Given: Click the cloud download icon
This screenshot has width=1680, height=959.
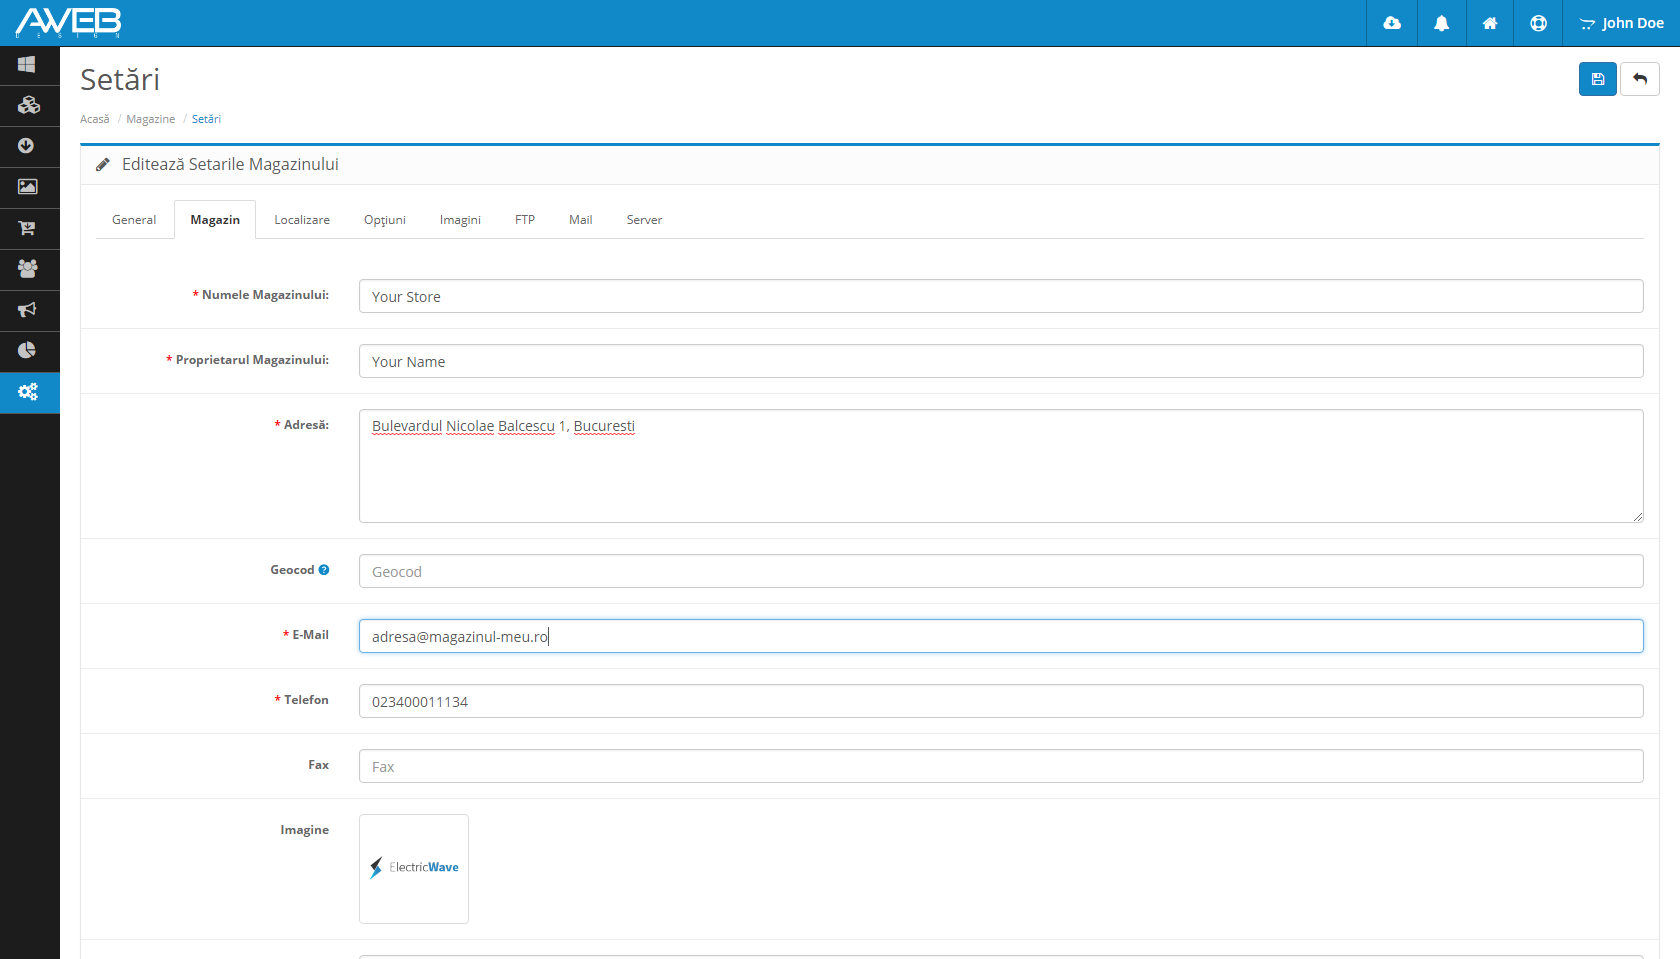Looking at the screenshot, I should coord(1392,23).
